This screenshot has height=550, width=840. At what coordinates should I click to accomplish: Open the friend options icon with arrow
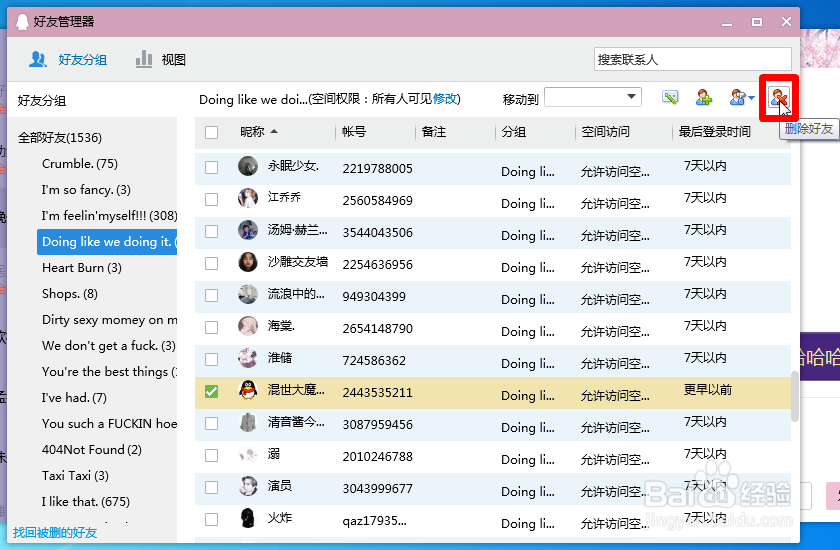pos(742,97)
